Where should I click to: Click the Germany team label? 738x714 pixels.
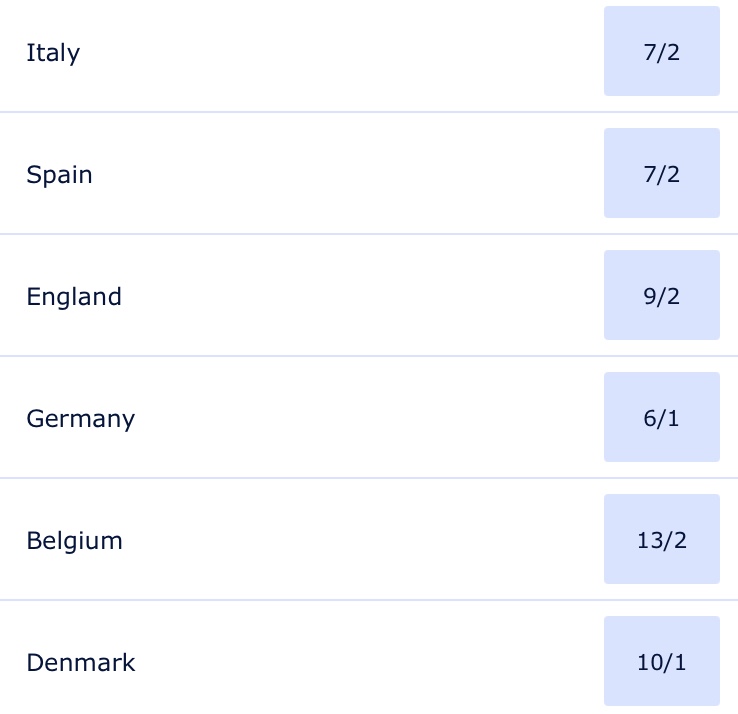tap(80, 418)
